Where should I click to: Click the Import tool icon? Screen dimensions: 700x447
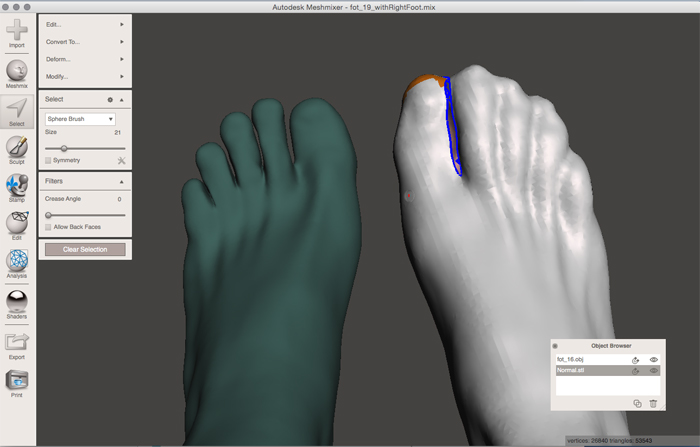coord(17,29)
